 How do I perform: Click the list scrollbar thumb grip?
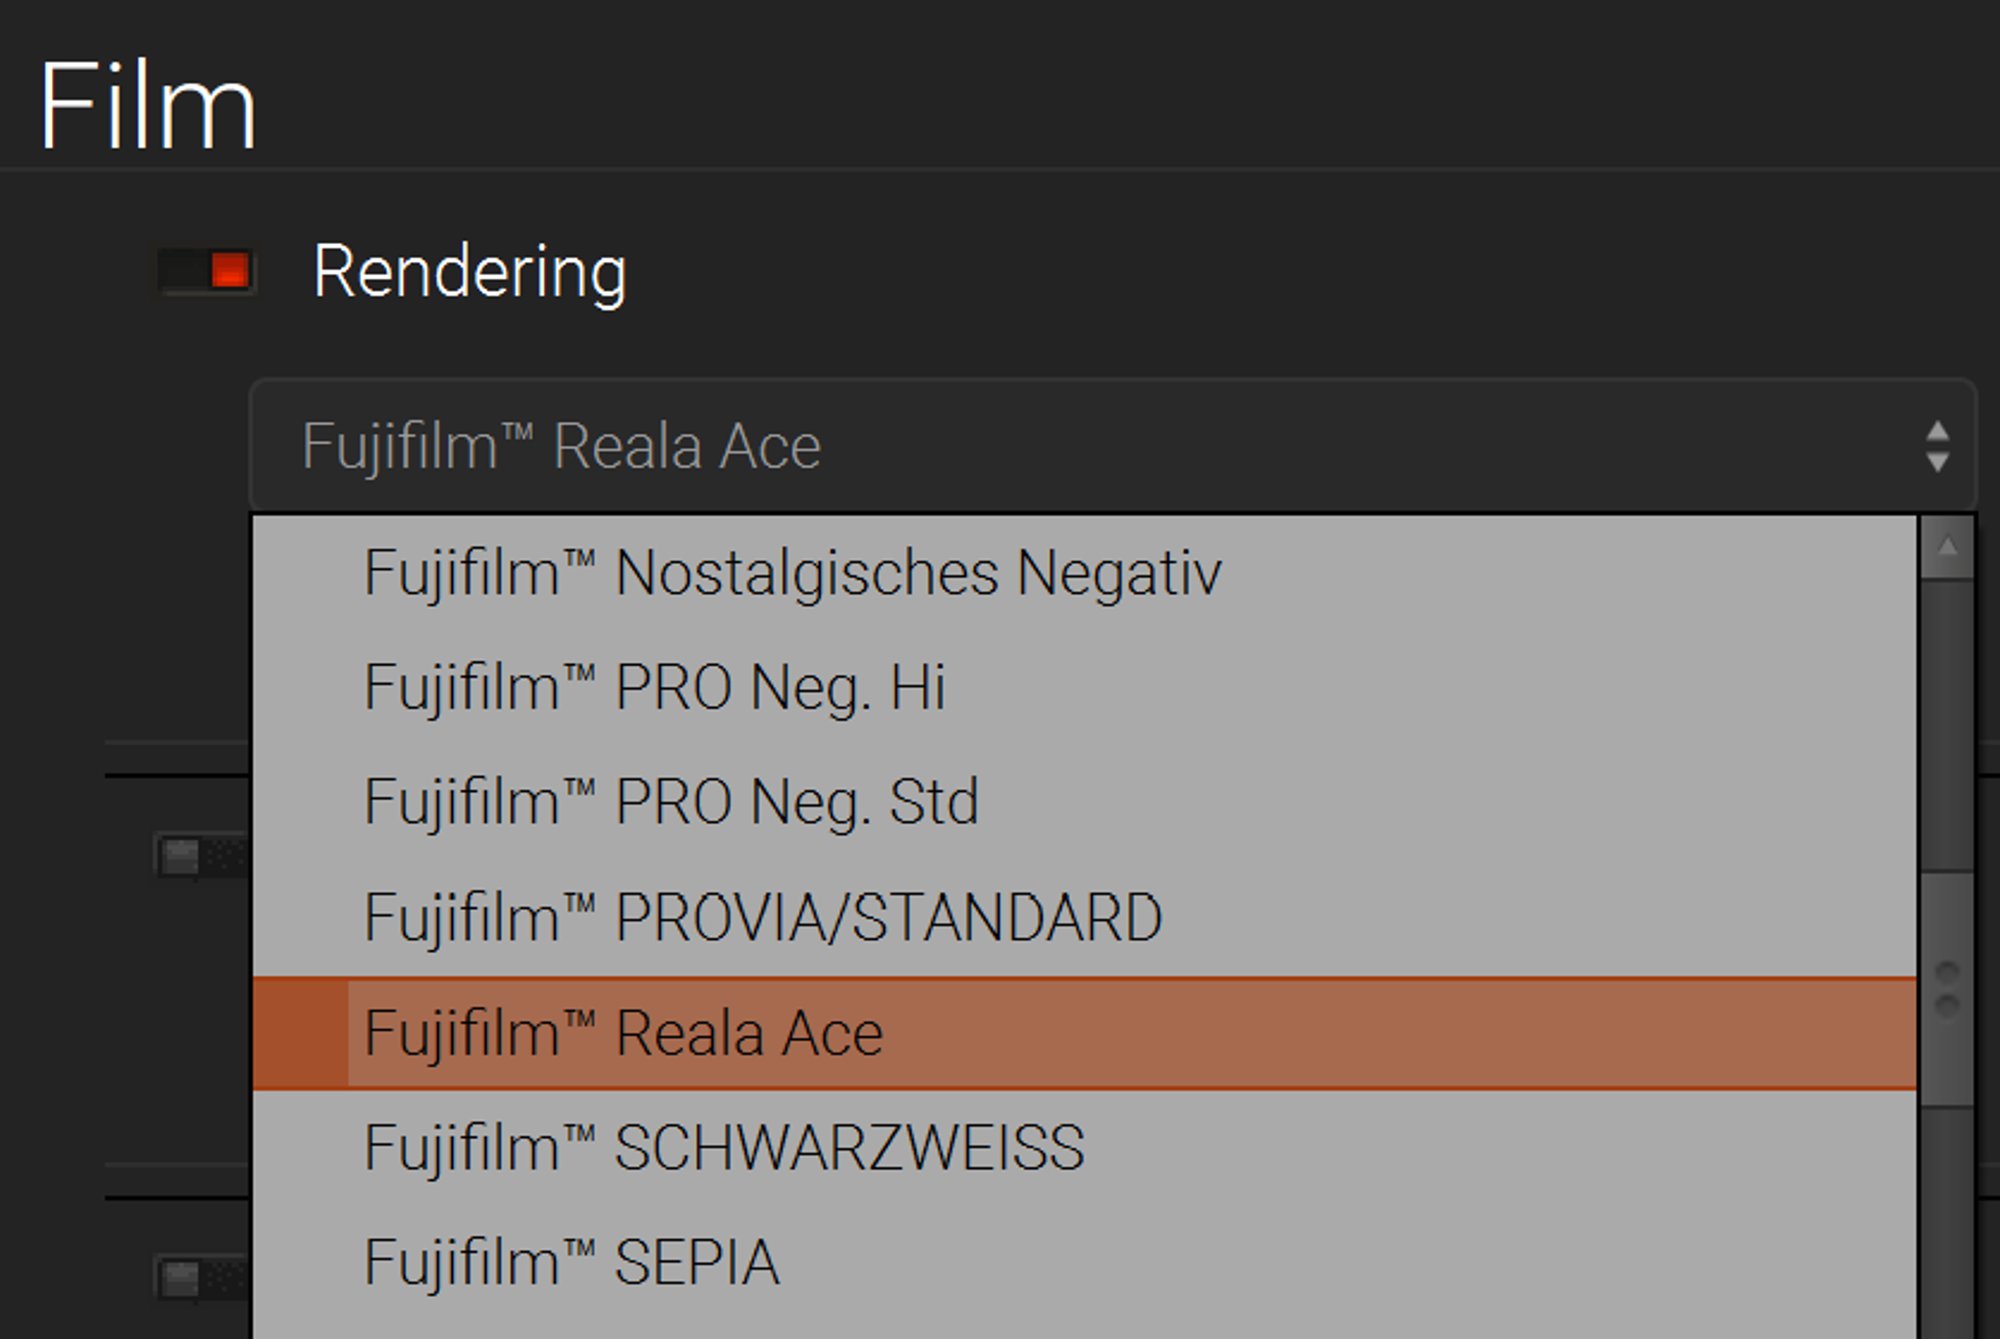tap(1947, 988)
